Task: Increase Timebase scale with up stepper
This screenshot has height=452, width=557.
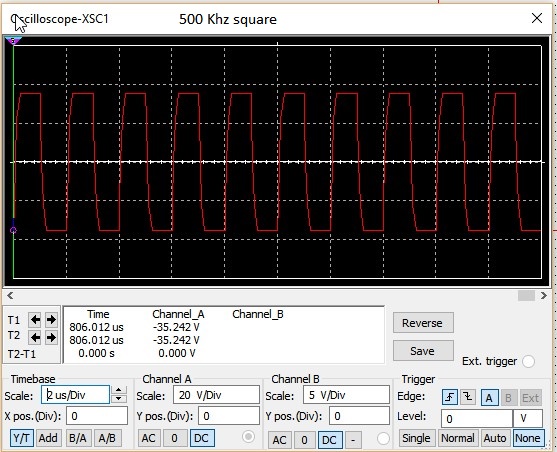Action: [x=119, y=391]
